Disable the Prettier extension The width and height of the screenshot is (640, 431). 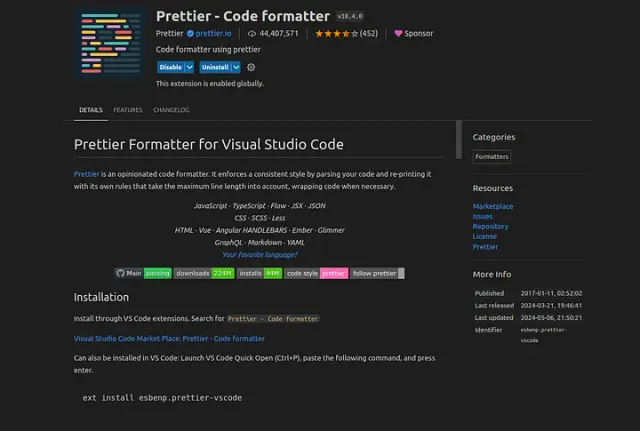pos(171,67)
